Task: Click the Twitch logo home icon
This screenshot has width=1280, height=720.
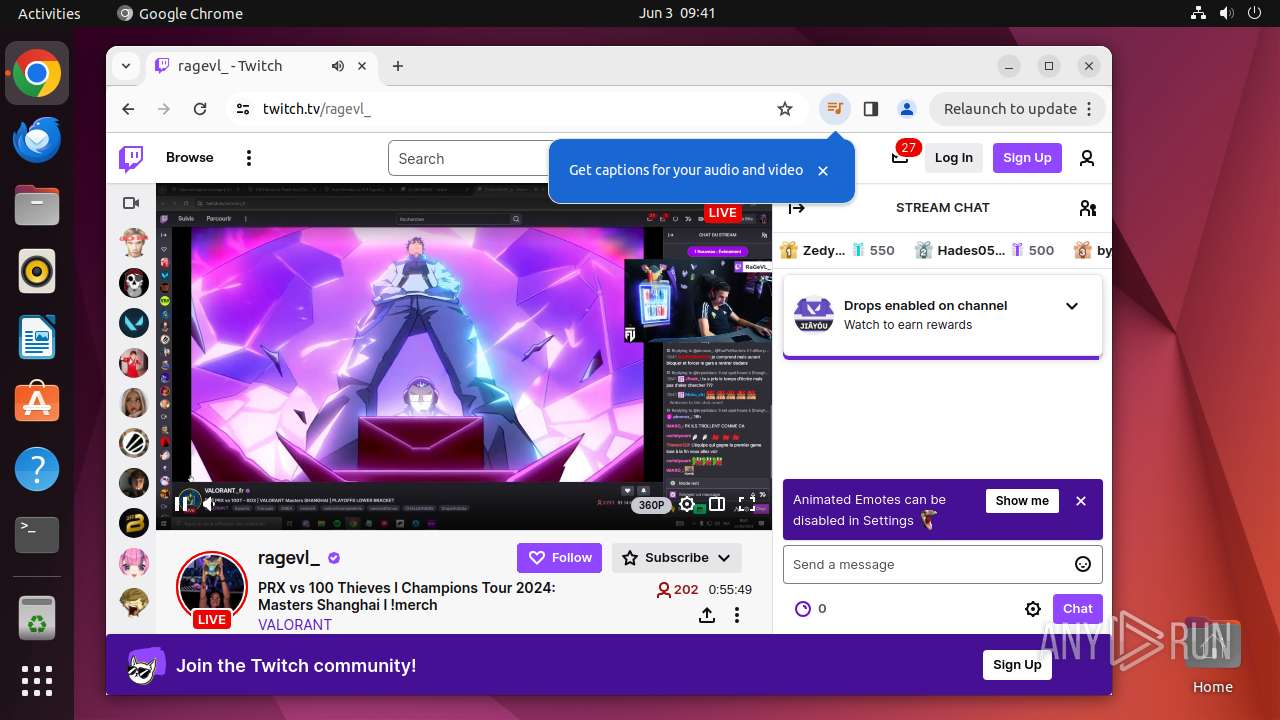Action: pyautogui.click(x=131, y=158)
